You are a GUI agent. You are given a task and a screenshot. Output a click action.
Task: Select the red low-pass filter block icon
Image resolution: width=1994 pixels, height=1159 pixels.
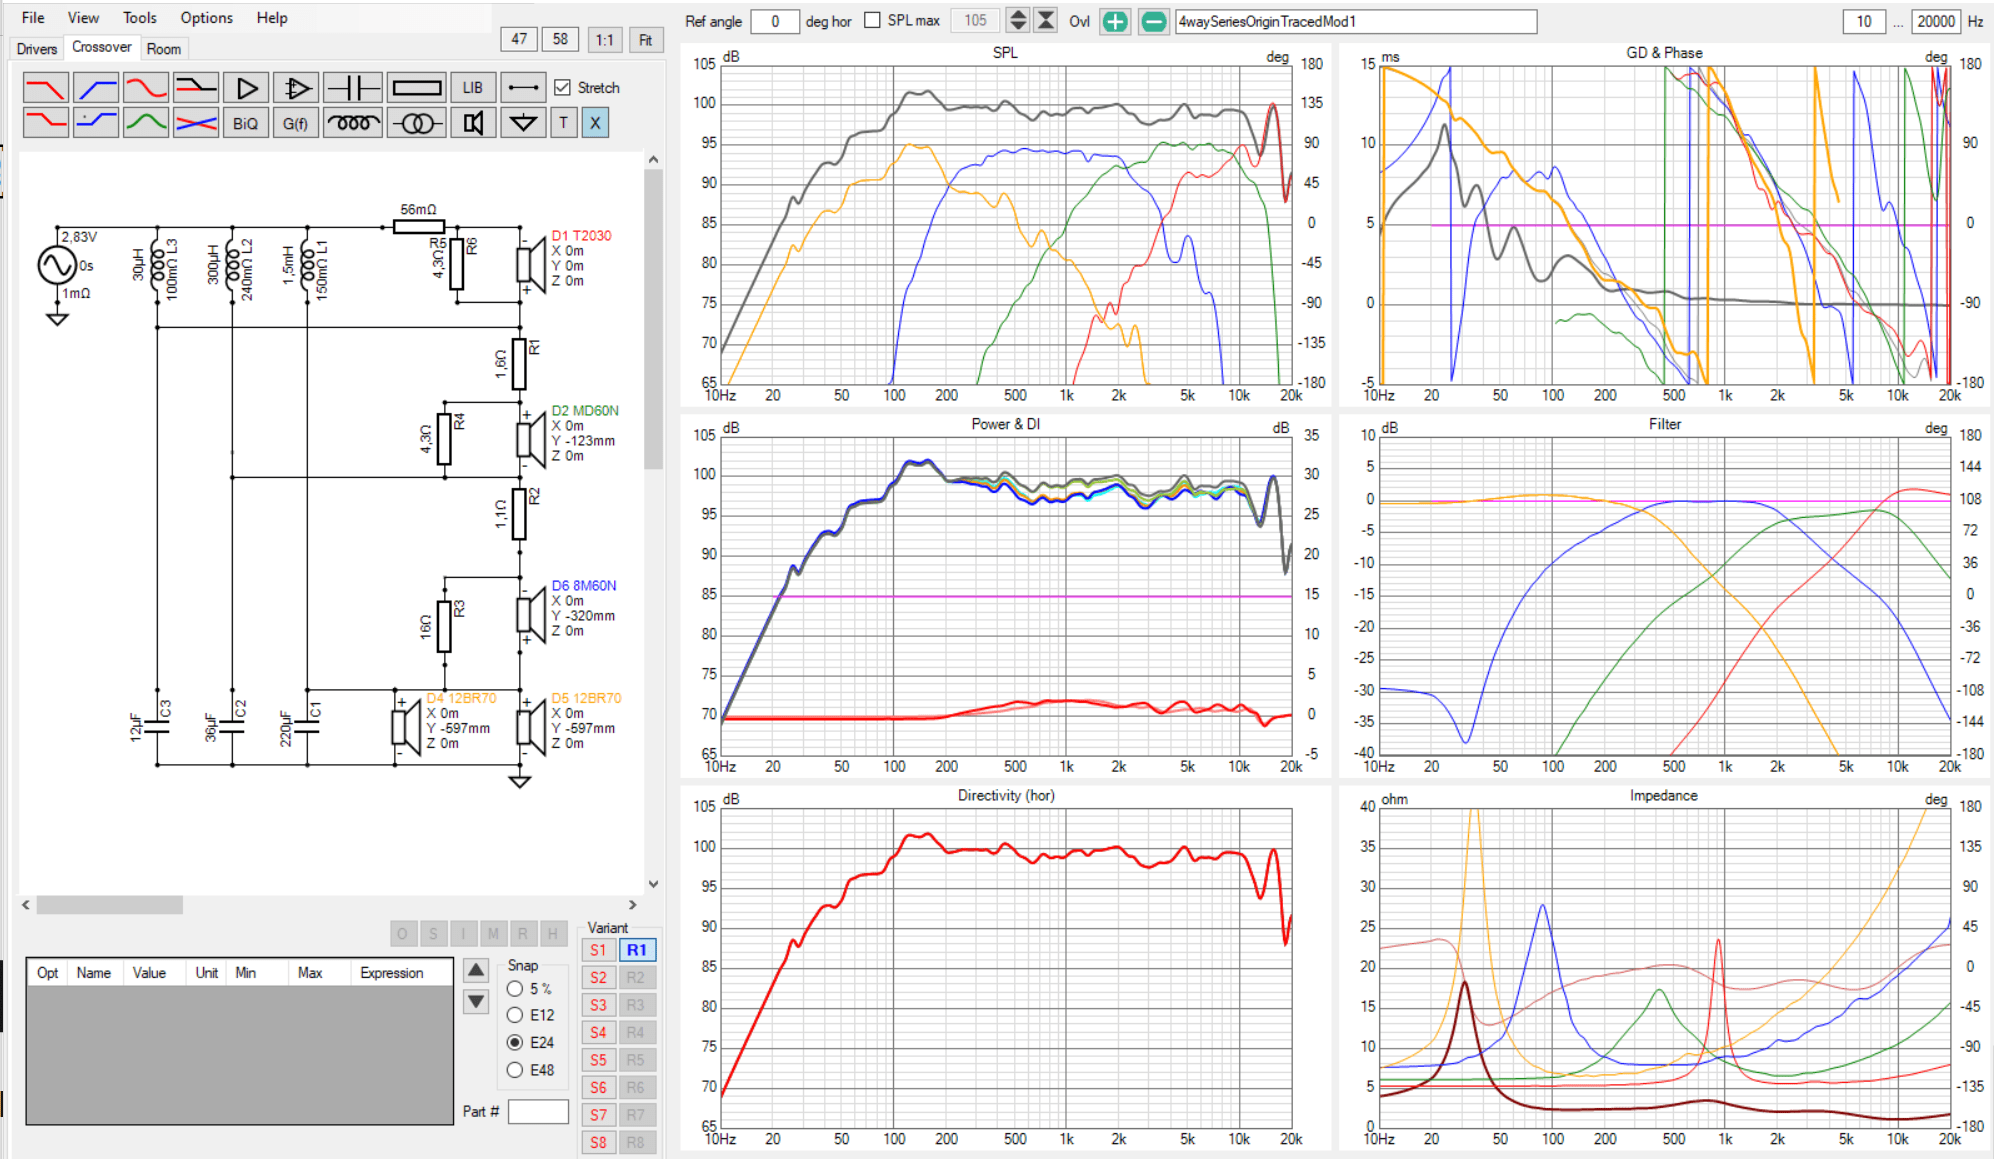pyautogui.click(x=46, y=88)
